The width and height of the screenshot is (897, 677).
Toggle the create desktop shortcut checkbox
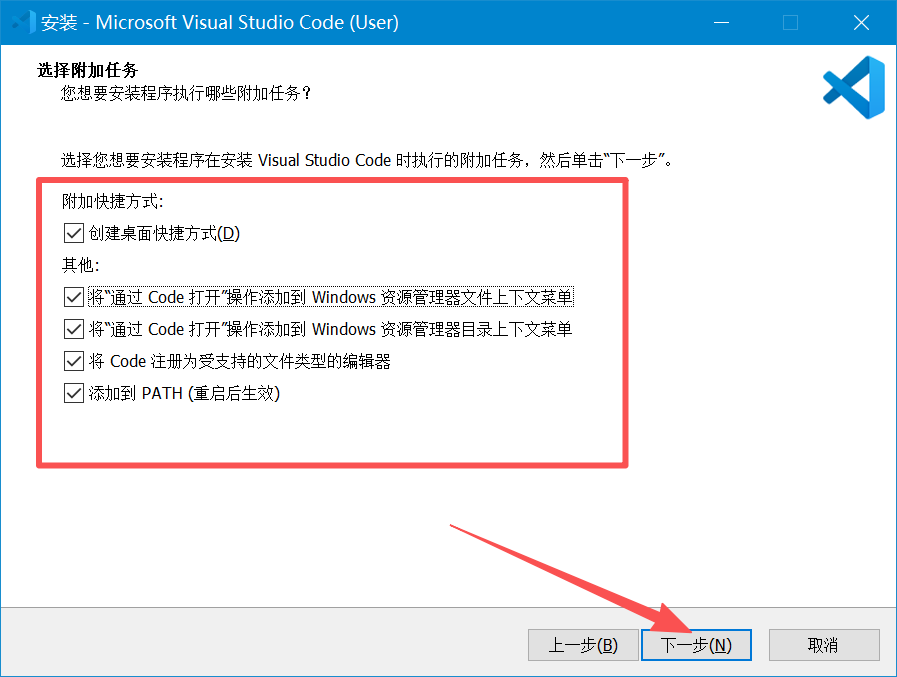pos(74,233)
